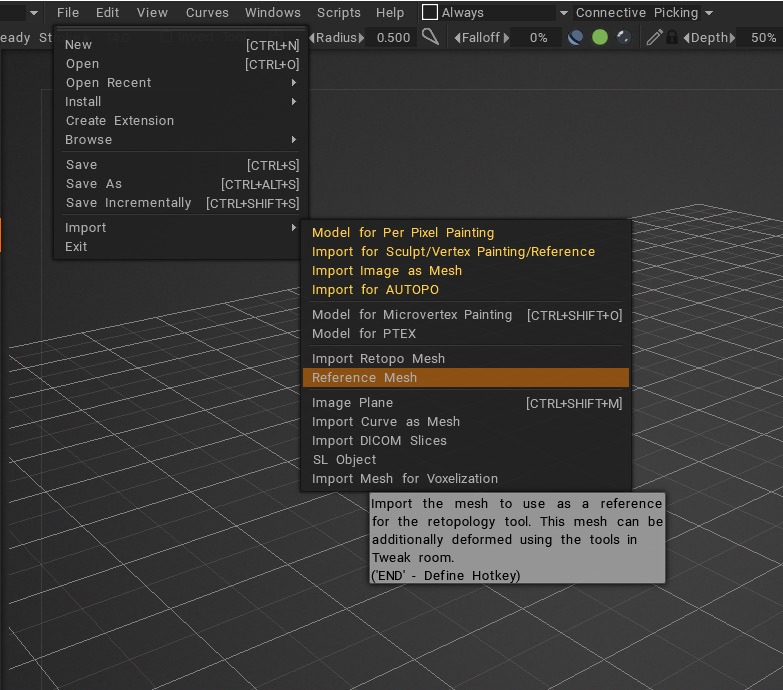Decrease Depth with its left arrow
This screenshot has width=783, height=690.
687,37
